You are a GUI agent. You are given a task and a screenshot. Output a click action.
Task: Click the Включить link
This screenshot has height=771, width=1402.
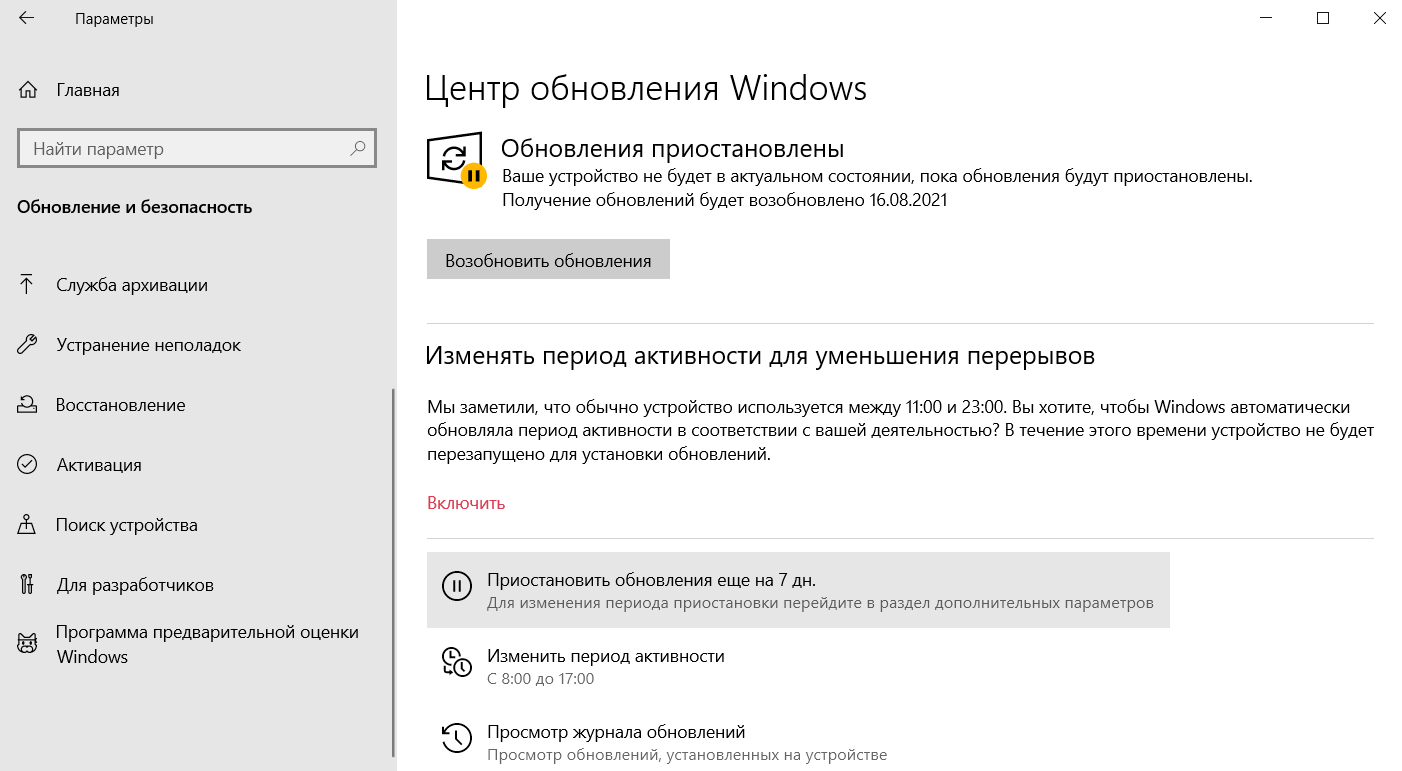pyautogui.click(x=466, y=503)
